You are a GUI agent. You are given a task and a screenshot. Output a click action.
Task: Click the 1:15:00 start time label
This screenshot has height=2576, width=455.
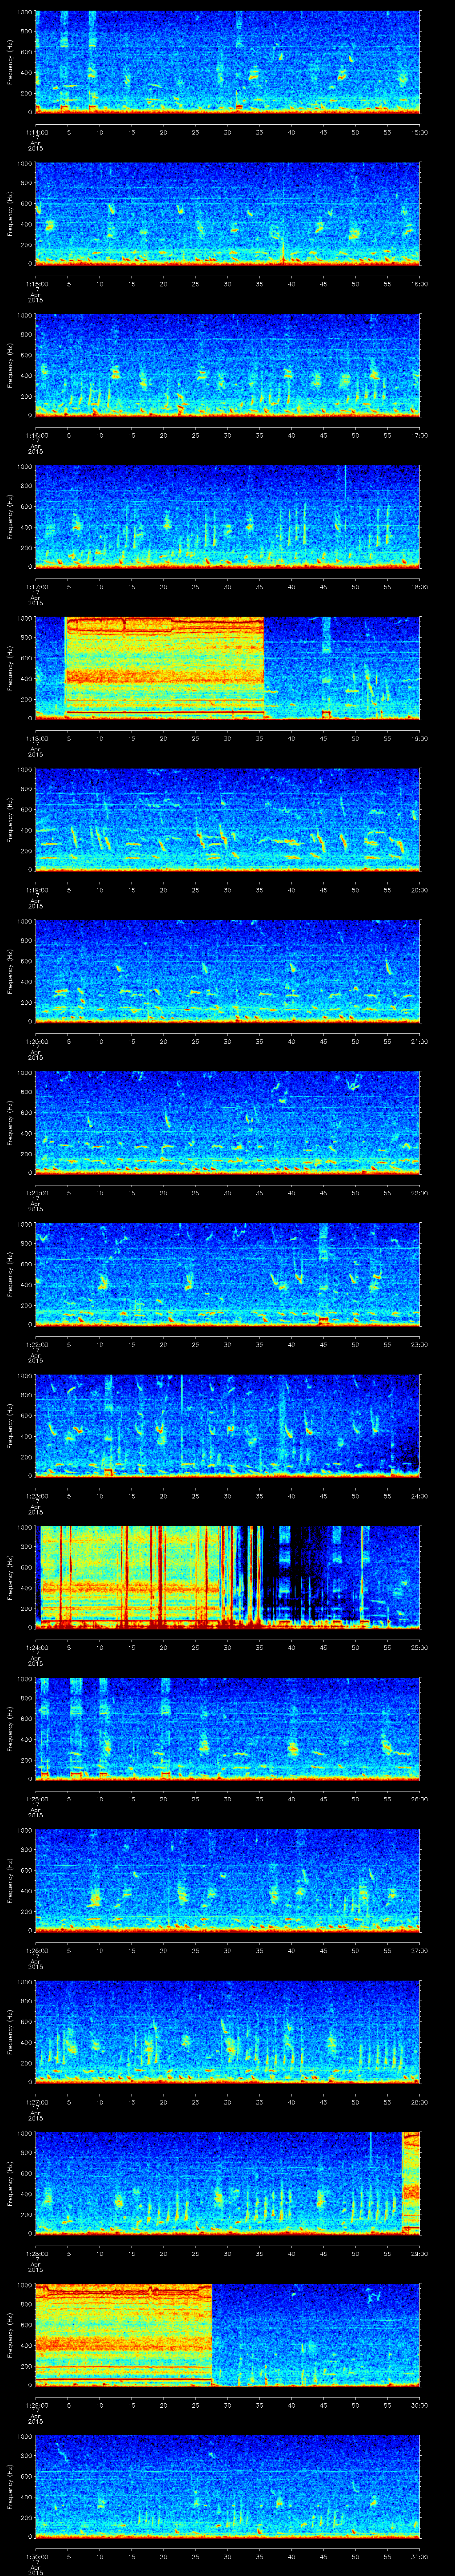36,284
